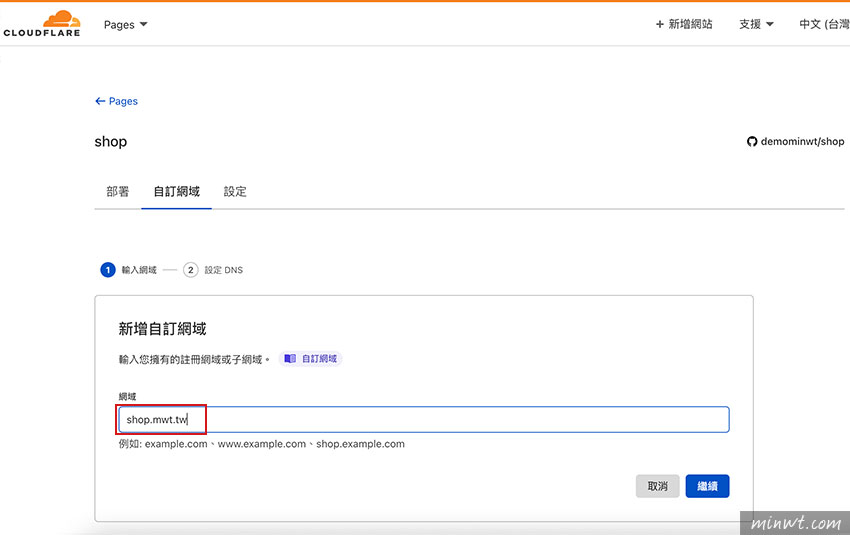Open the 中文 language selector

point(824,24)
